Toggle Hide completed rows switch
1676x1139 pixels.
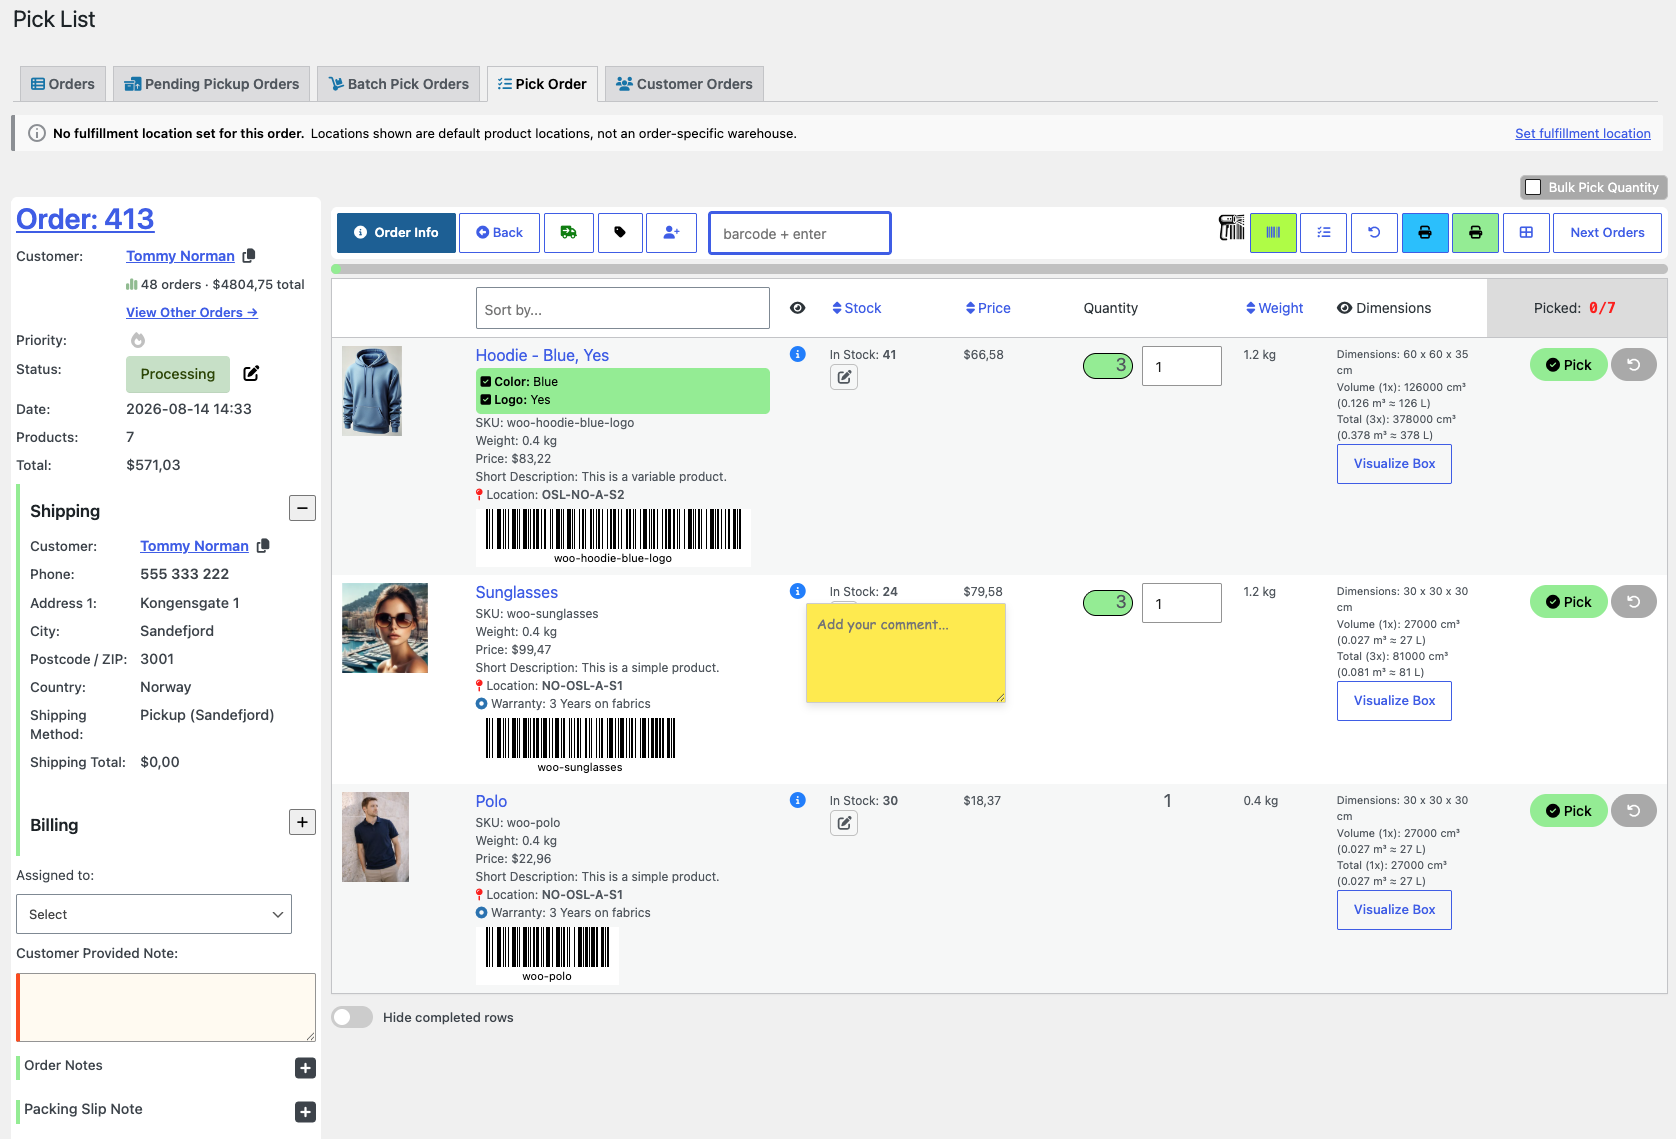[x=352, y=1017]
